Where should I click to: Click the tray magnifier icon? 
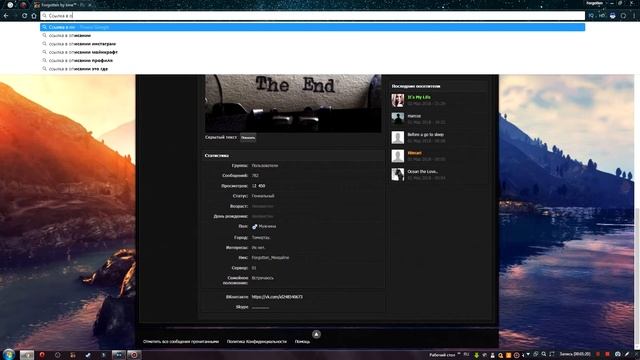click(544, 354)
